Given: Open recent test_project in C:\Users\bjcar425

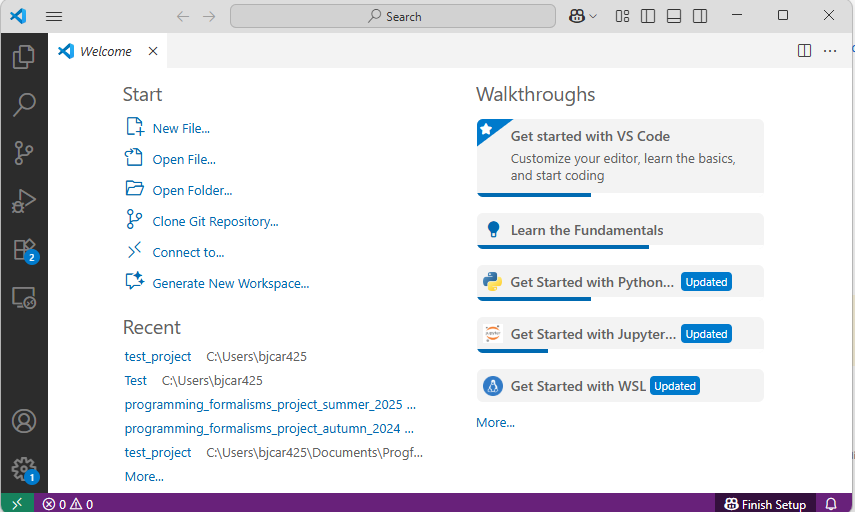Looking at the screenshot, I should pyautogui.click(x=158, y=356).
